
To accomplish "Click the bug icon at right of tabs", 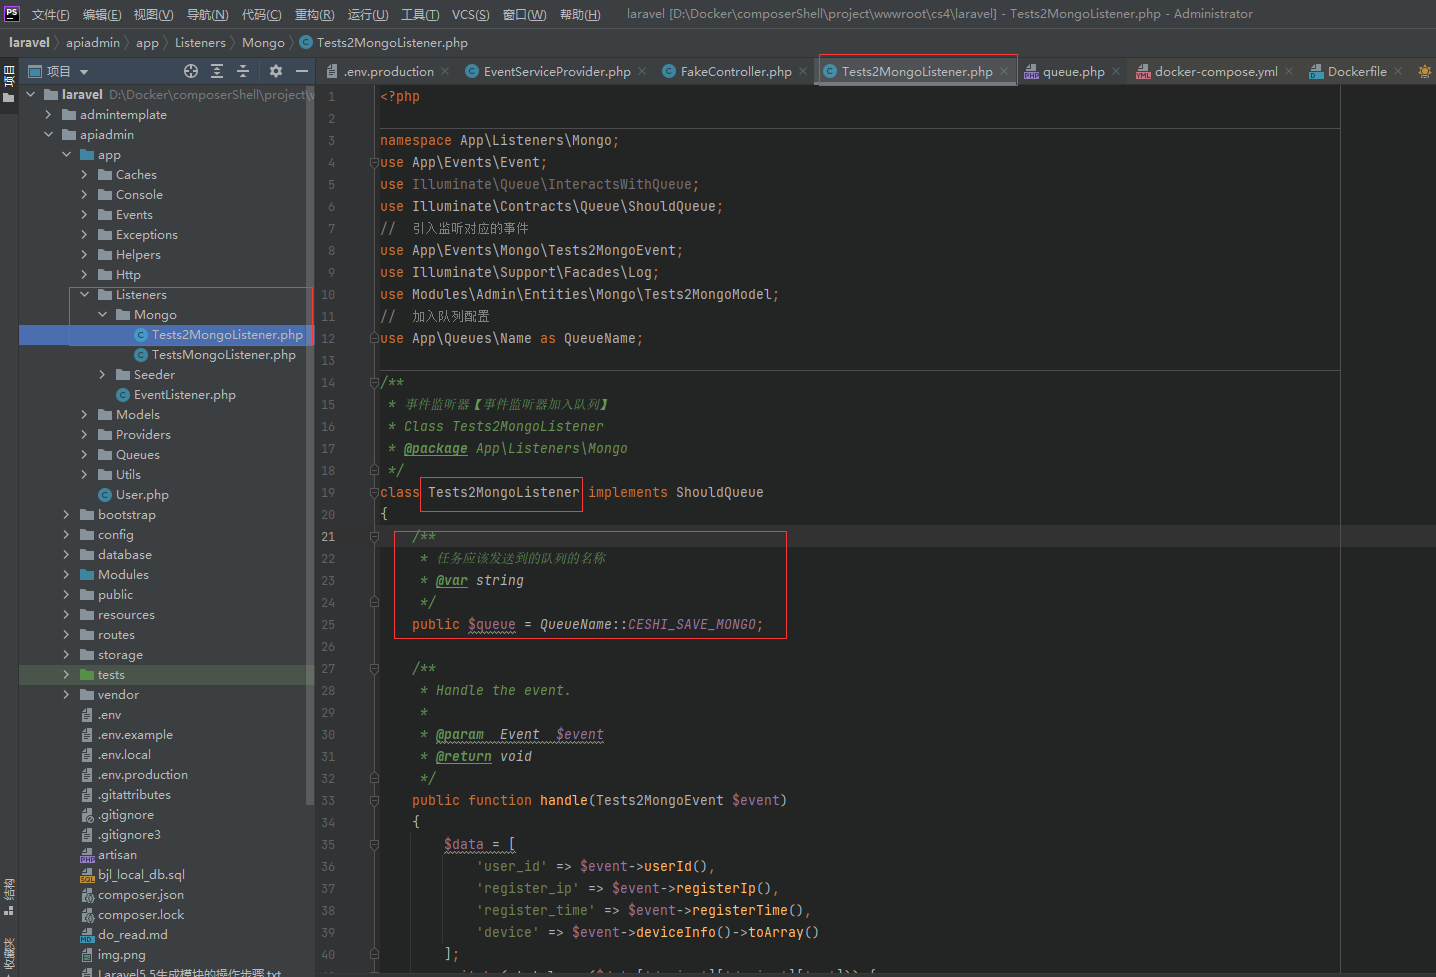I will tap(1425, 71).
